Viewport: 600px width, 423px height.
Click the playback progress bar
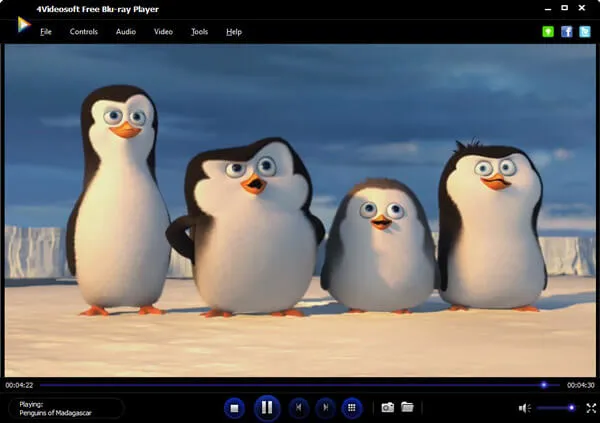(x=300, y=385)
